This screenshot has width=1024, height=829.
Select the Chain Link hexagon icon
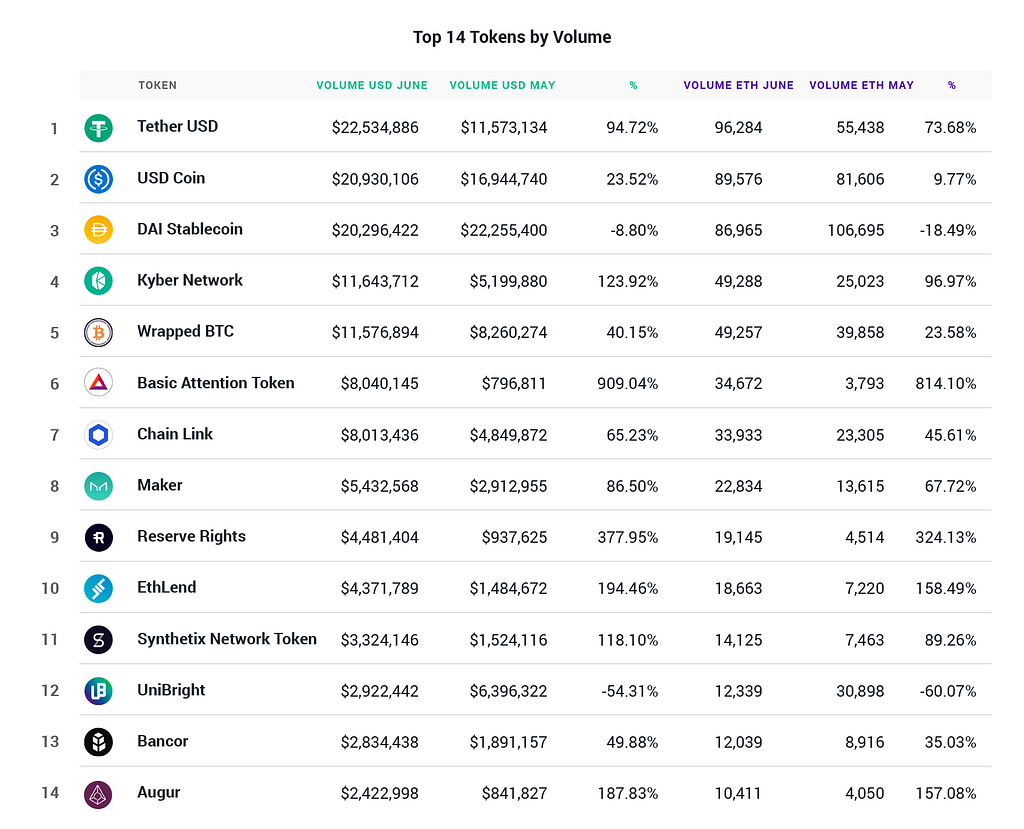tap(98, 435)
